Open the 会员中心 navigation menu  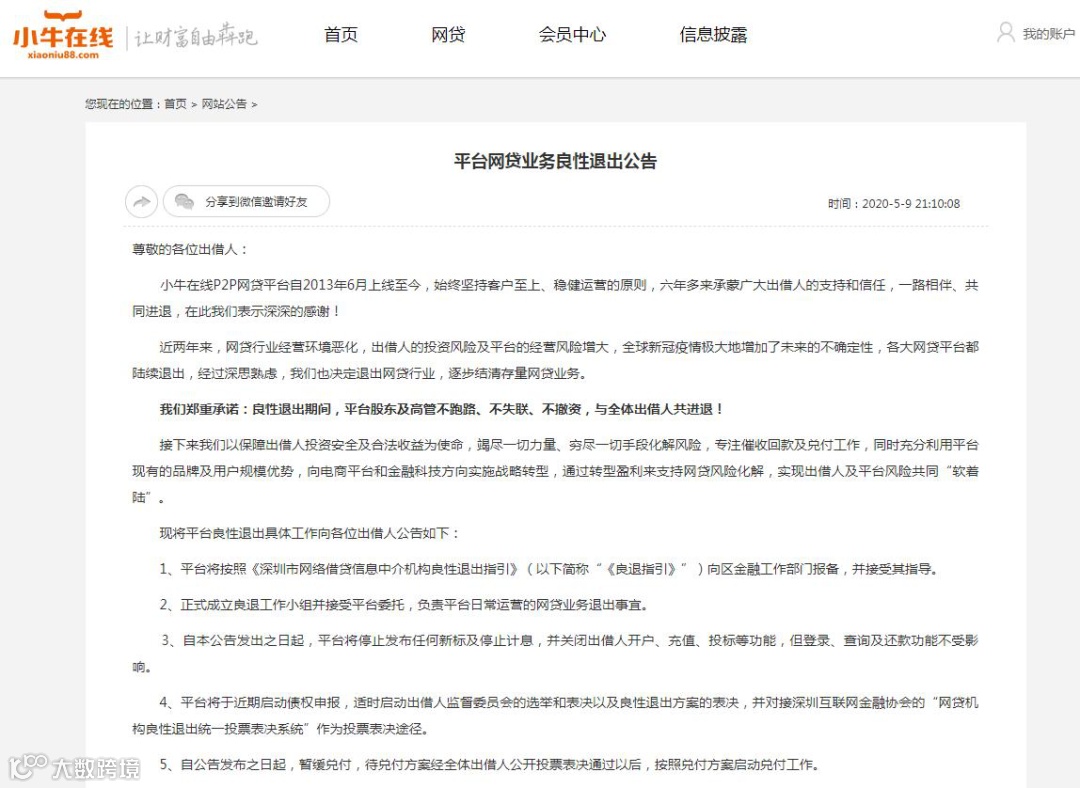coord(572,34)
